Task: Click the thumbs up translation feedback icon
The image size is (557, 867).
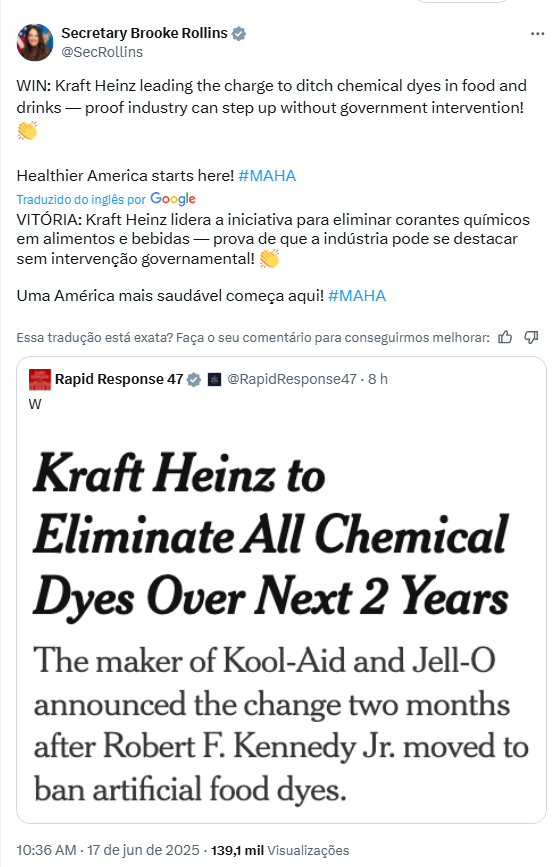Action: pos(505,337)
